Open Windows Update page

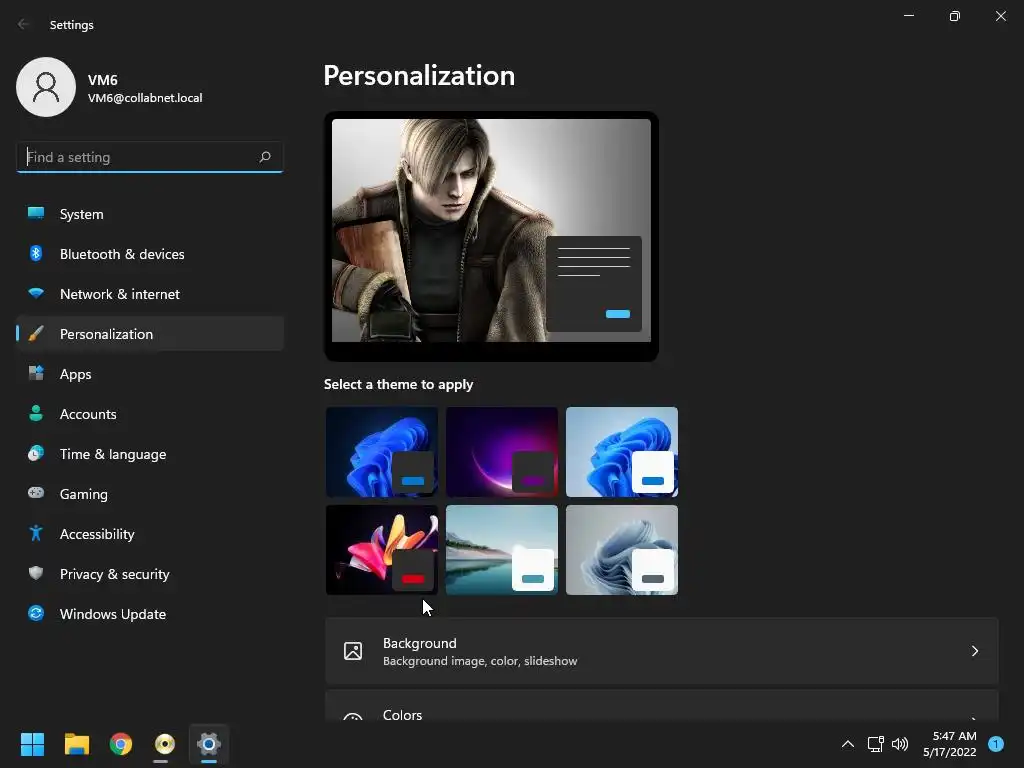(150, 613)
